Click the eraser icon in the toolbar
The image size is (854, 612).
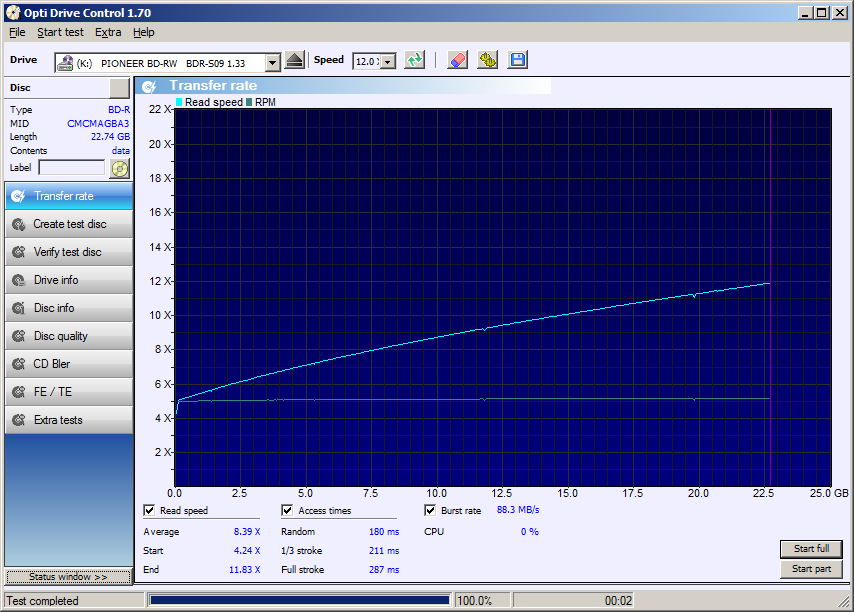pos(458,60)
